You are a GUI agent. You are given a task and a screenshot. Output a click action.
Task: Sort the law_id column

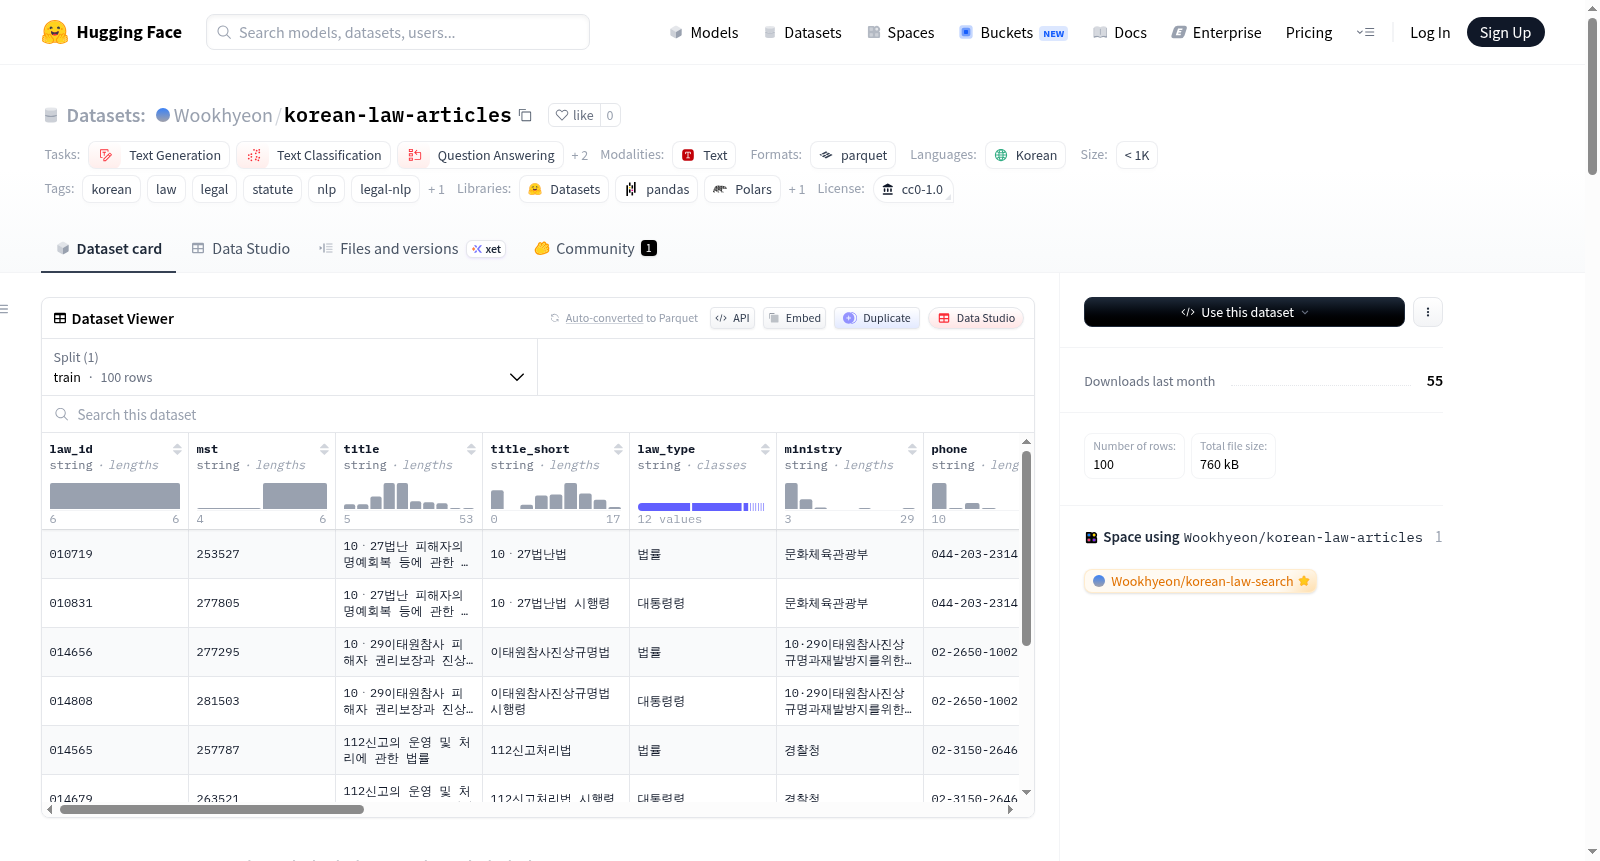177,449
